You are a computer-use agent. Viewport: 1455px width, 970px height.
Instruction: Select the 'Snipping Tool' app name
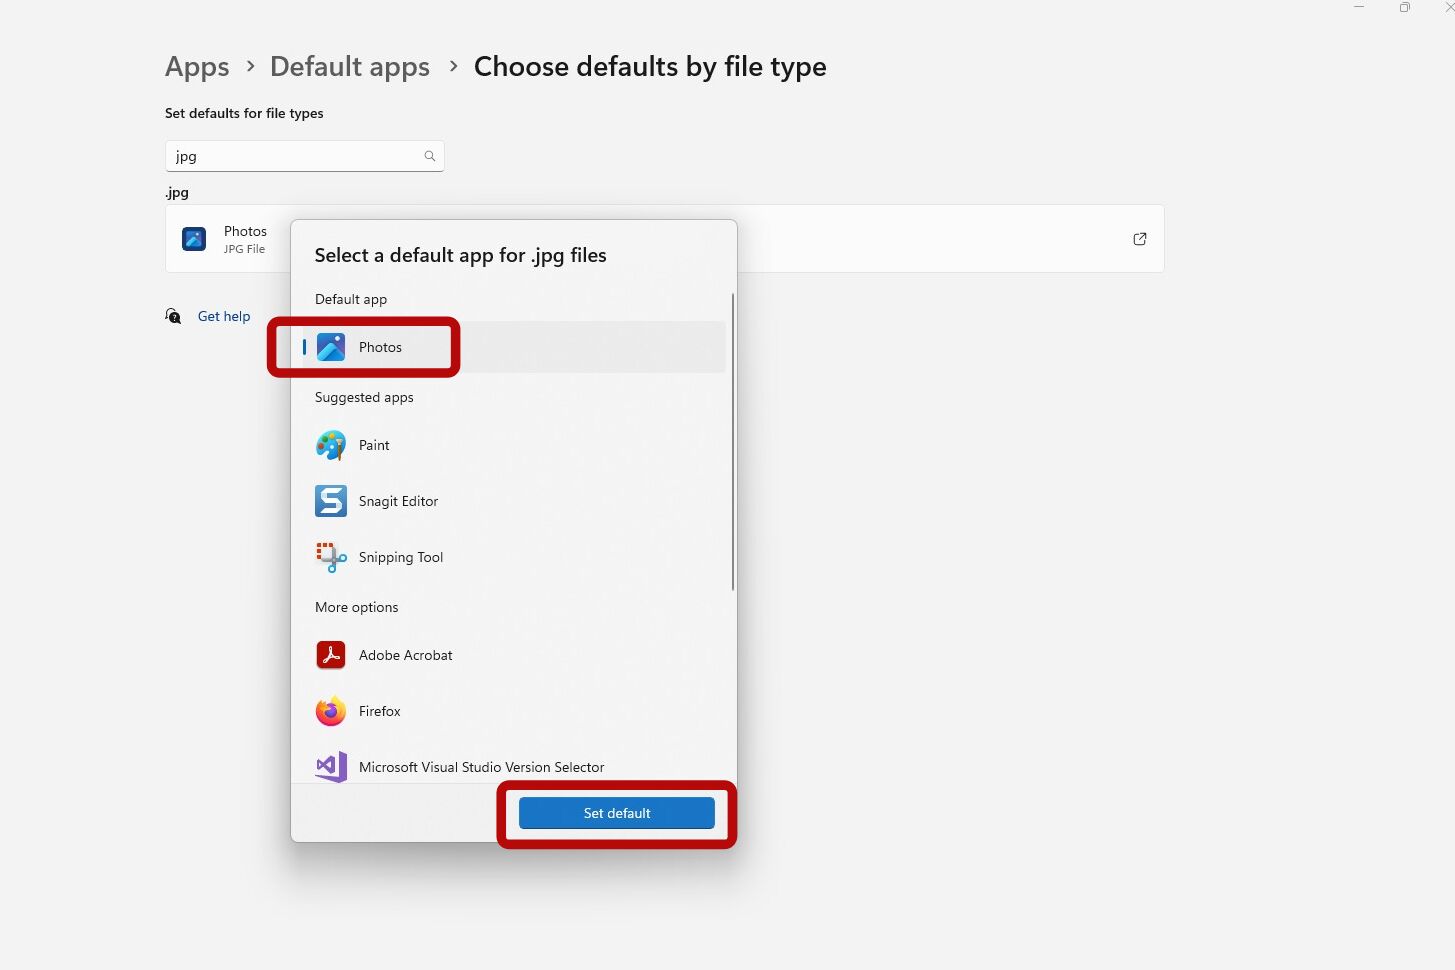coord(401,557)
